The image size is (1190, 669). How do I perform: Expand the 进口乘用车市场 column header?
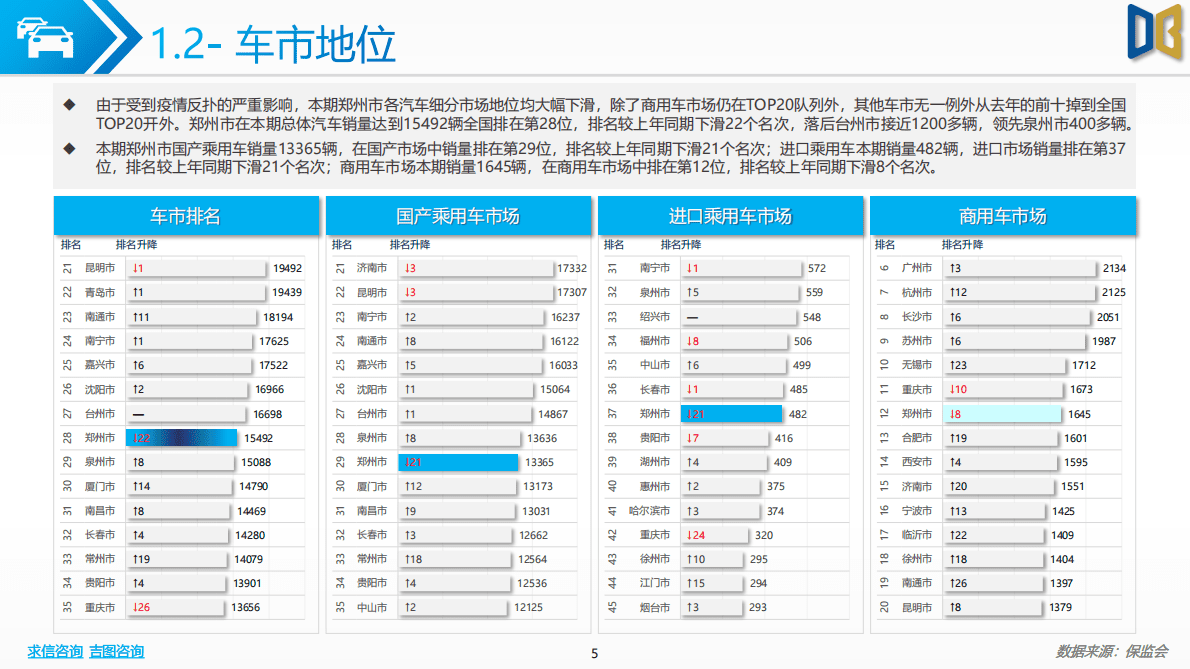click(729, 214)
